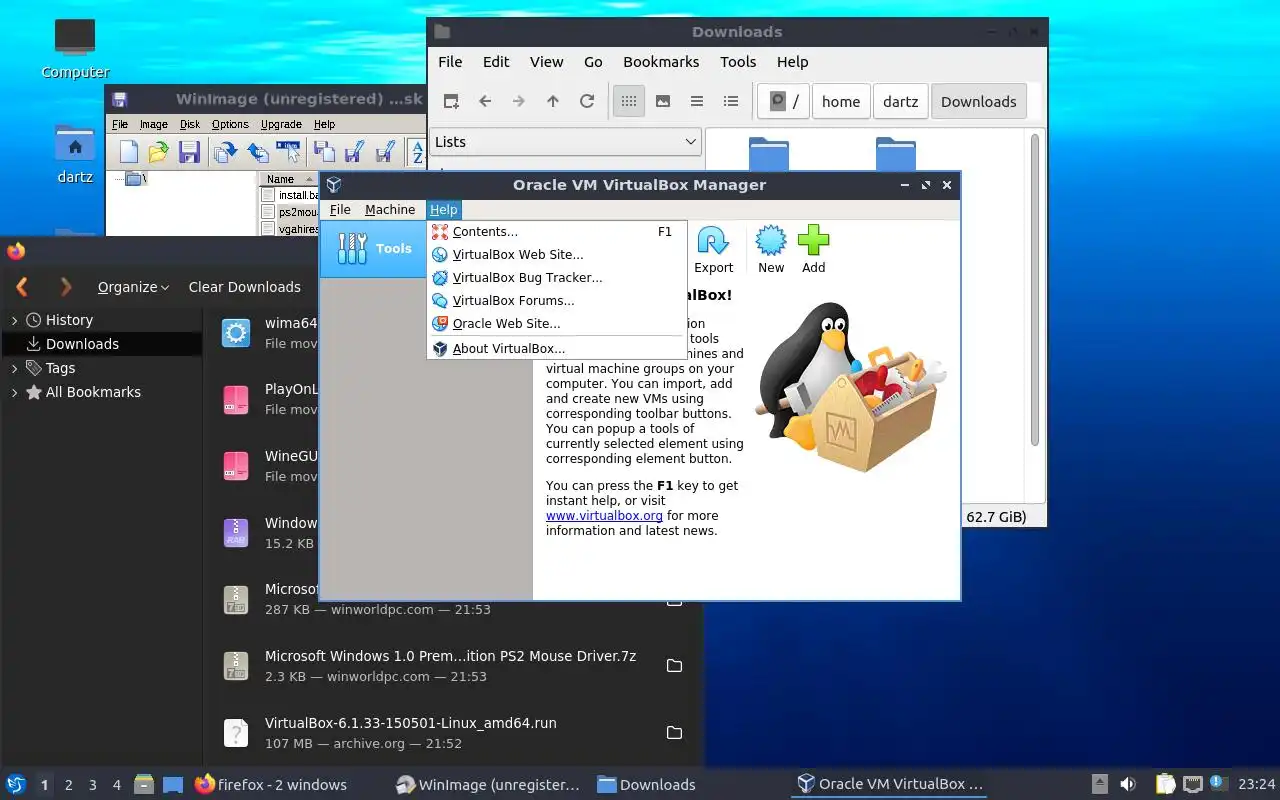
Task: Click New tab icon in file manager
Action: pos(451,101)
